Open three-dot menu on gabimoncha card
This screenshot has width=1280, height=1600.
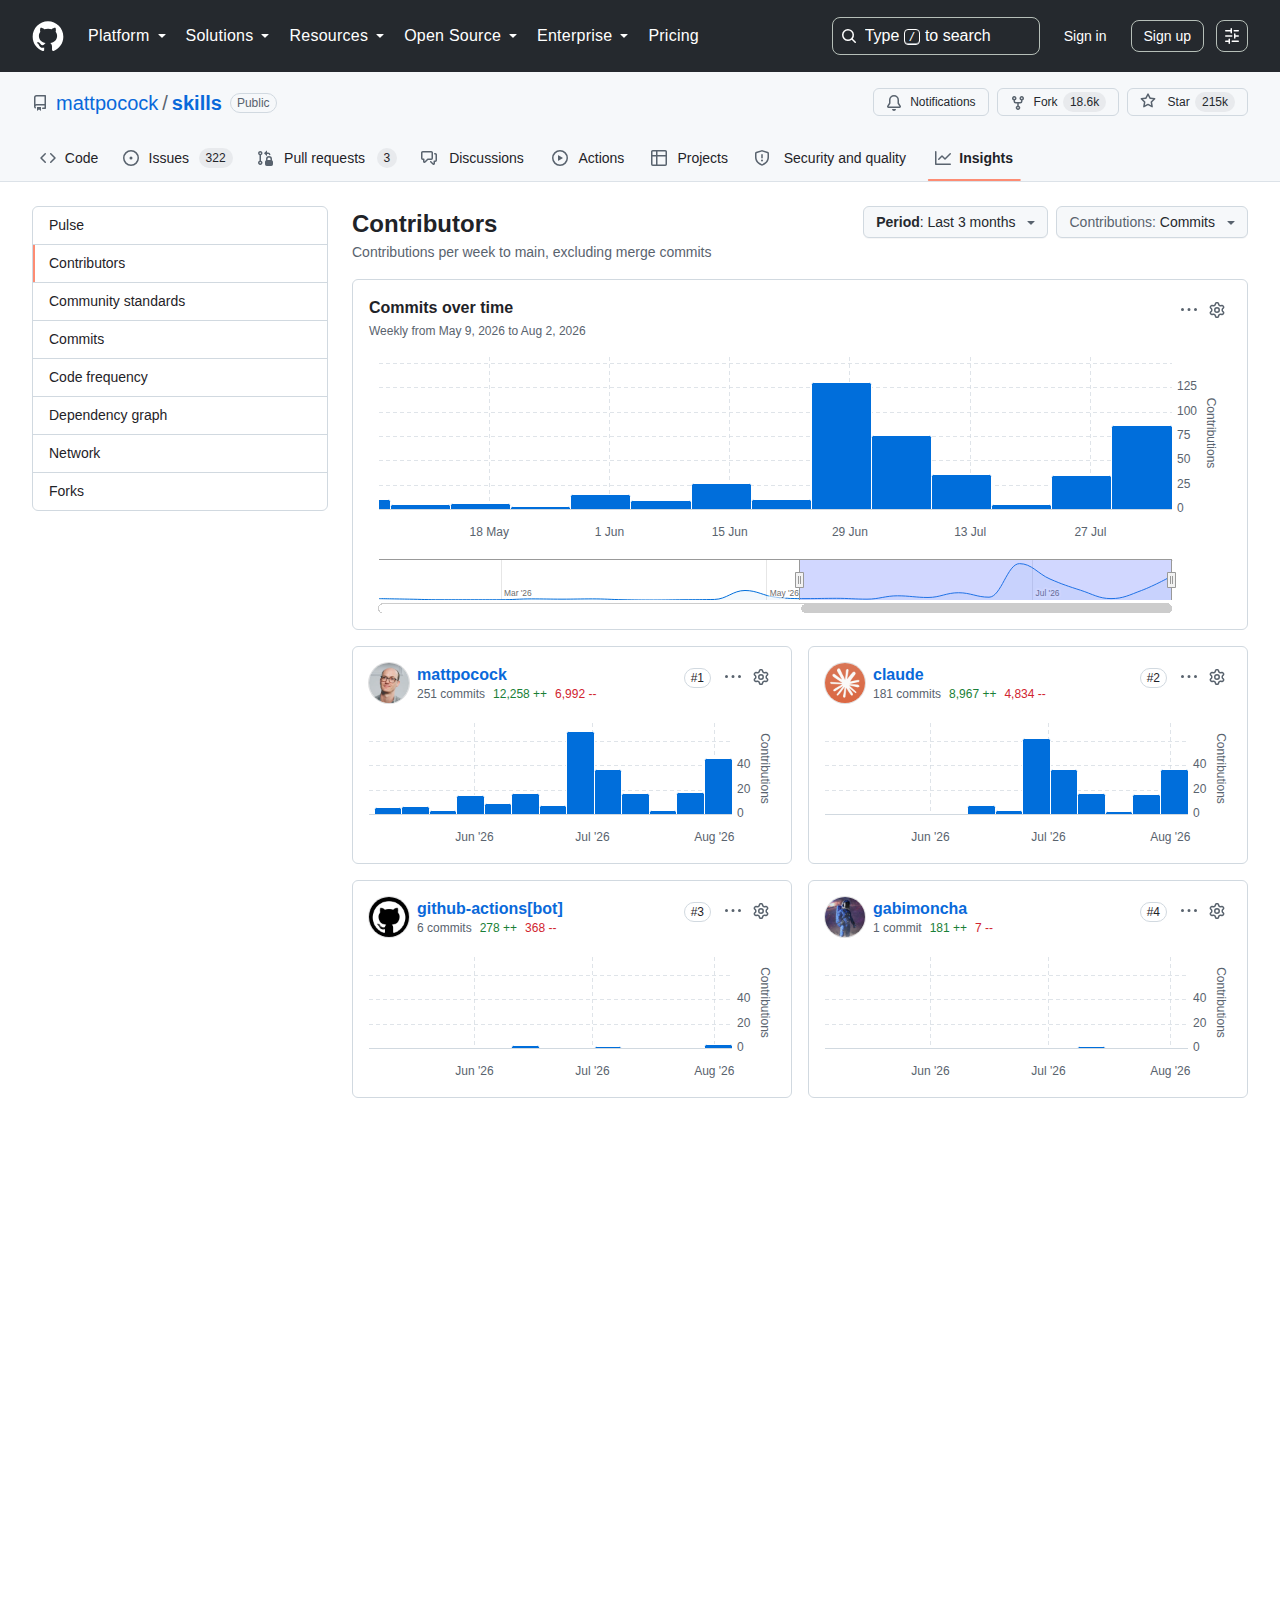pos(1189,911)
